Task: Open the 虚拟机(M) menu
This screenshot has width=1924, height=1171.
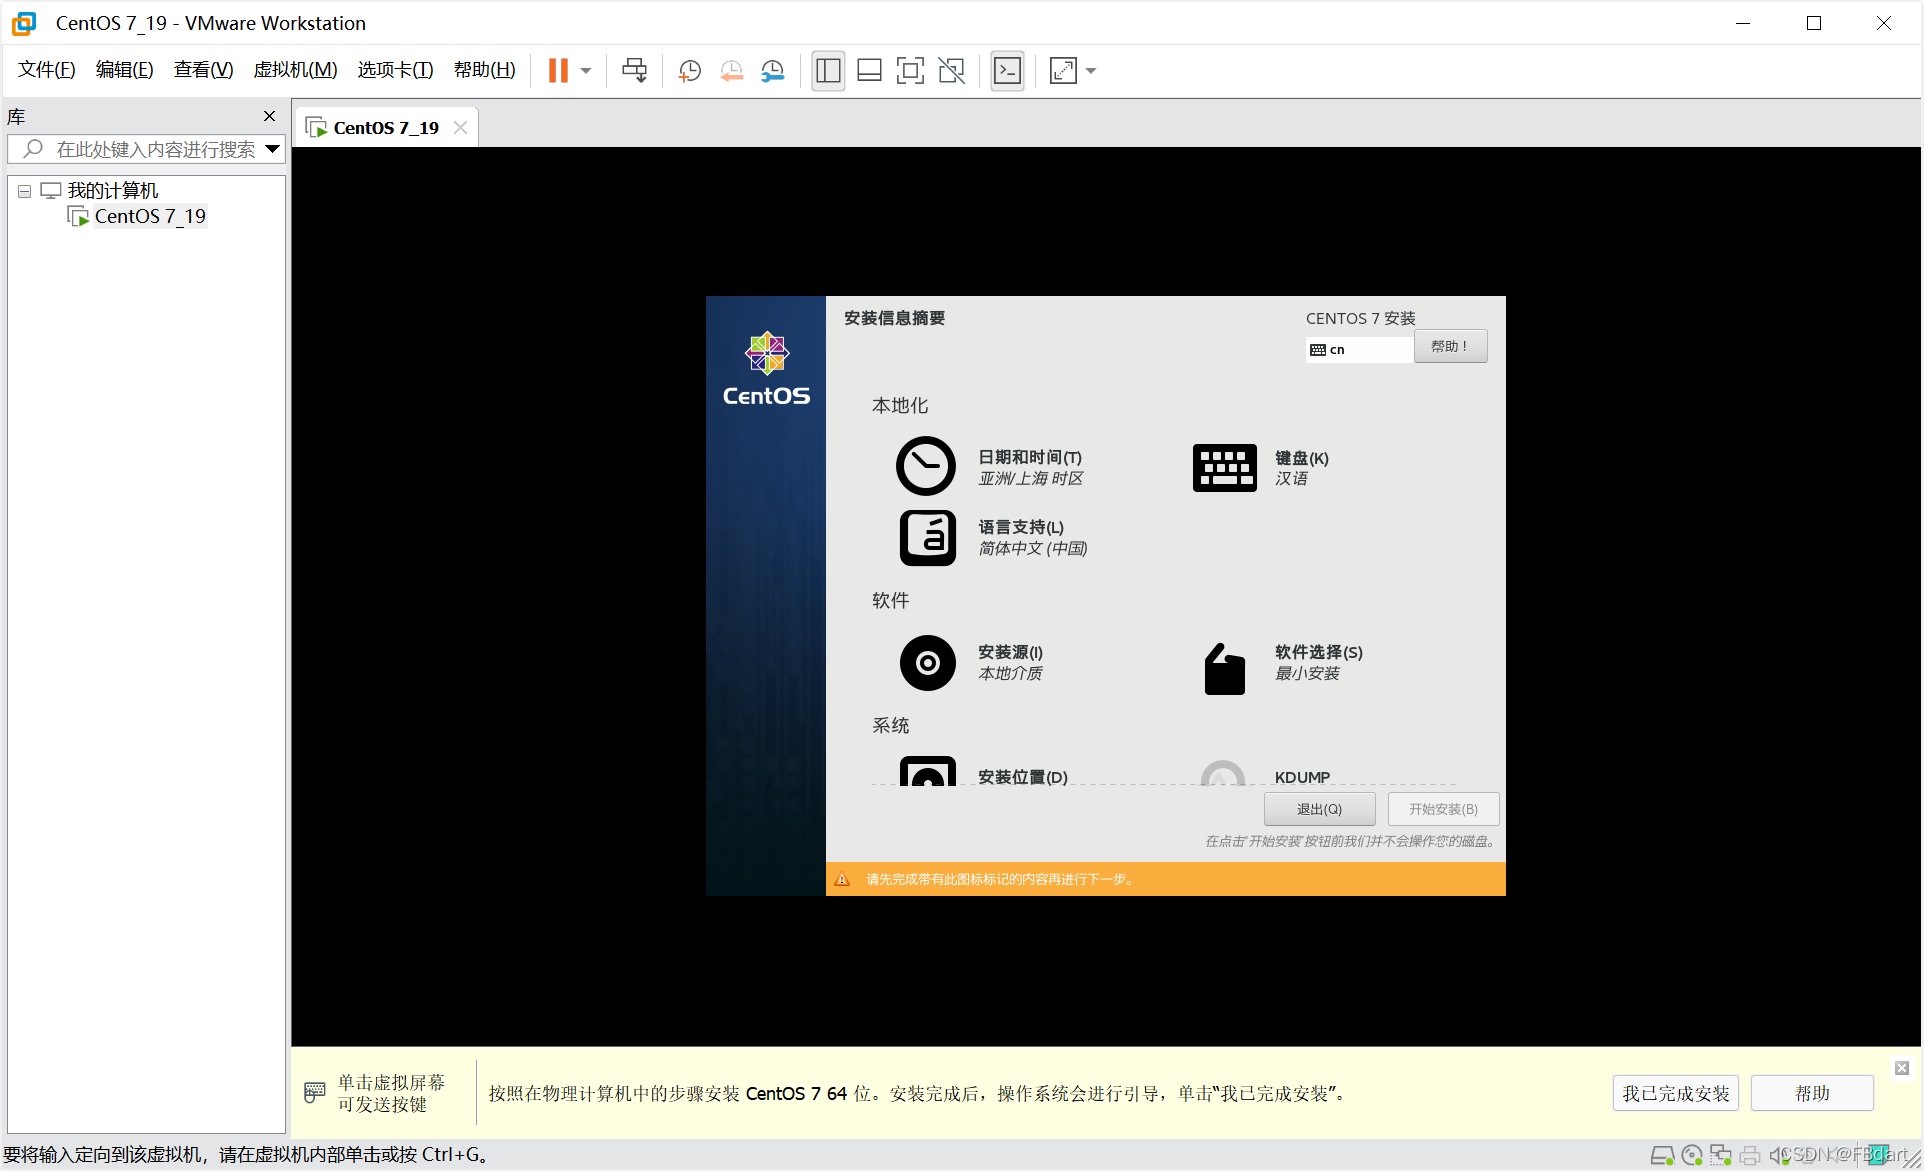Action: (295, 70)
